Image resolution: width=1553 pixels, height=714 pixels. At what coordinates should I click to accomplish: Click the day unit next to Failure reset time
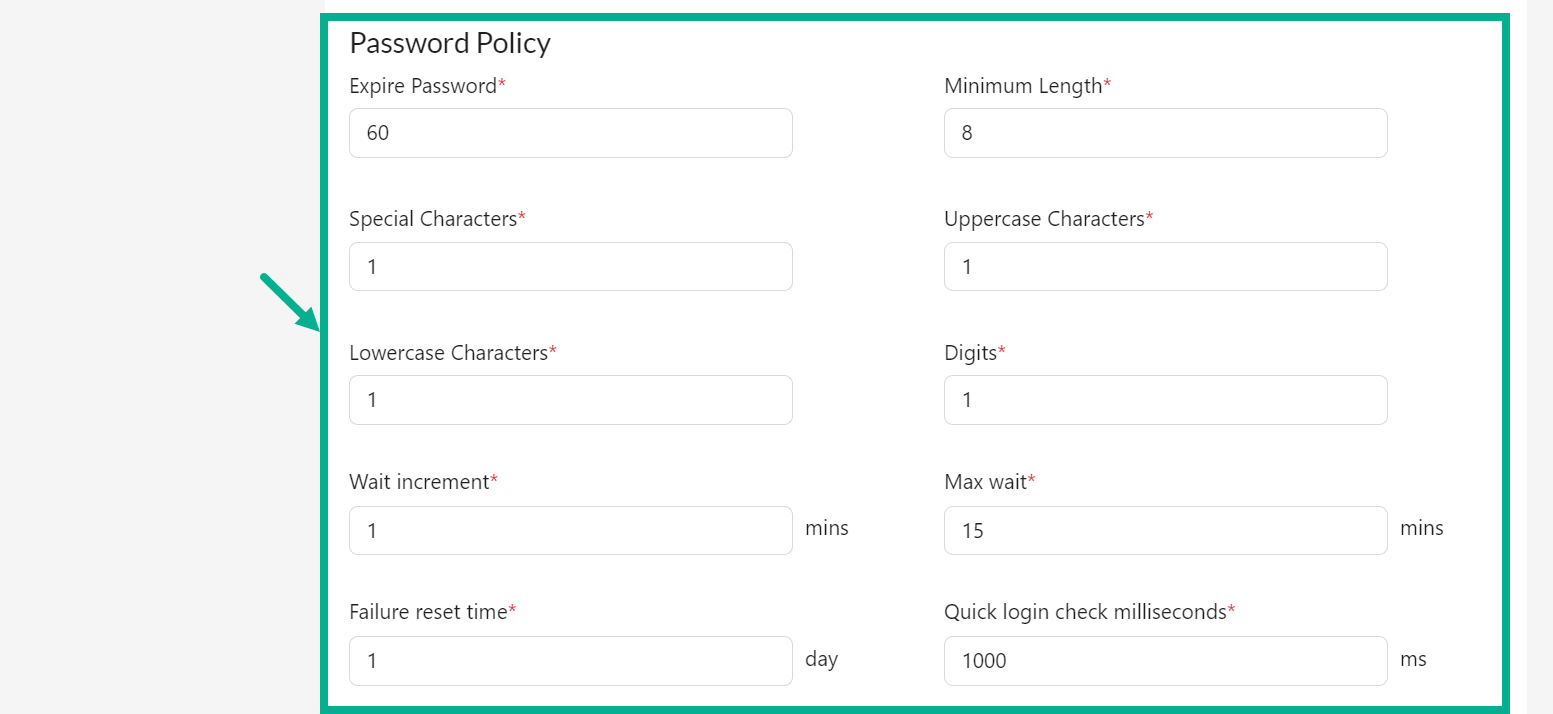[x=820, y=659]
